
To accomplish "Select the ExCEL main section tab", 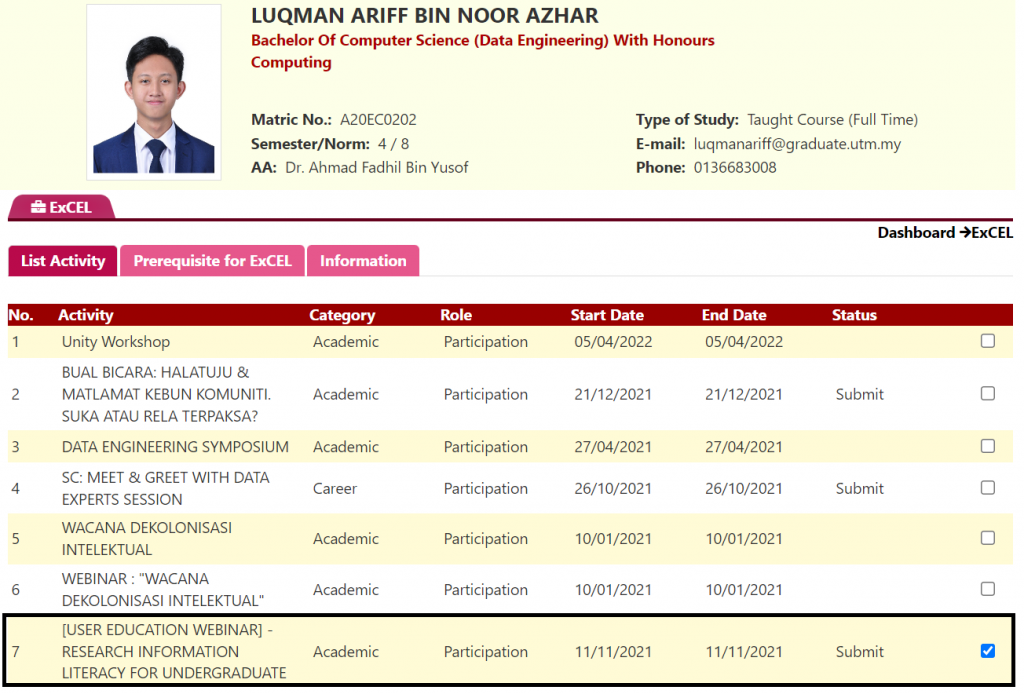I will point(62,208).
